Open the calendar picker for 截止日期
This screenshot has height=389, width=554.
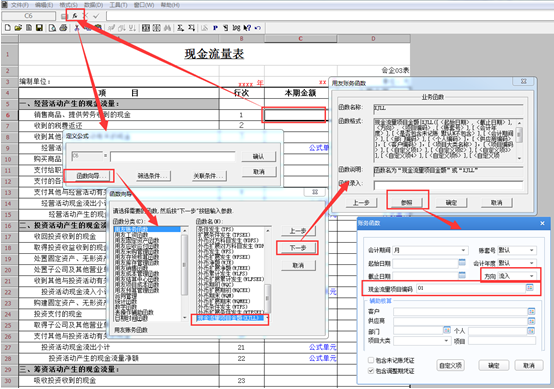(462, 275)
